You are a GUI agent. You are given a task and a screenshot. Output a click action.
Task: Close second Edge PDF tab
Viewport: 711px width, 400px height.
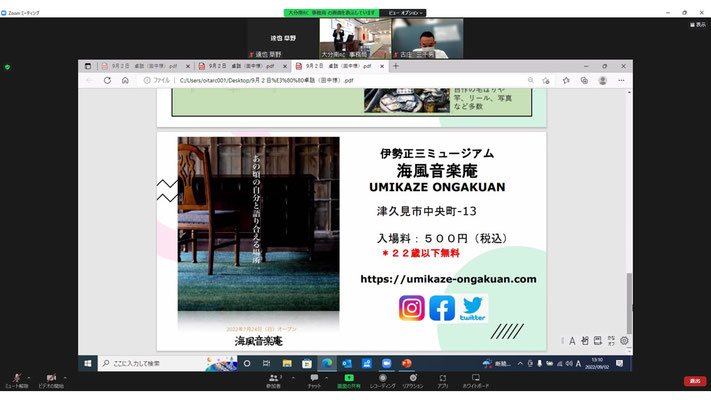click(x=285, y=66)
